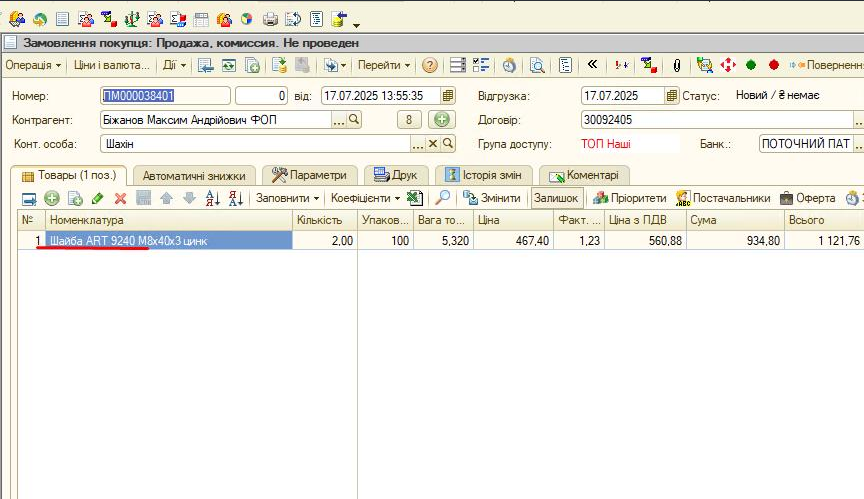Click the red circle status icon
864x499 pixels.
click(x=774, y=65)
